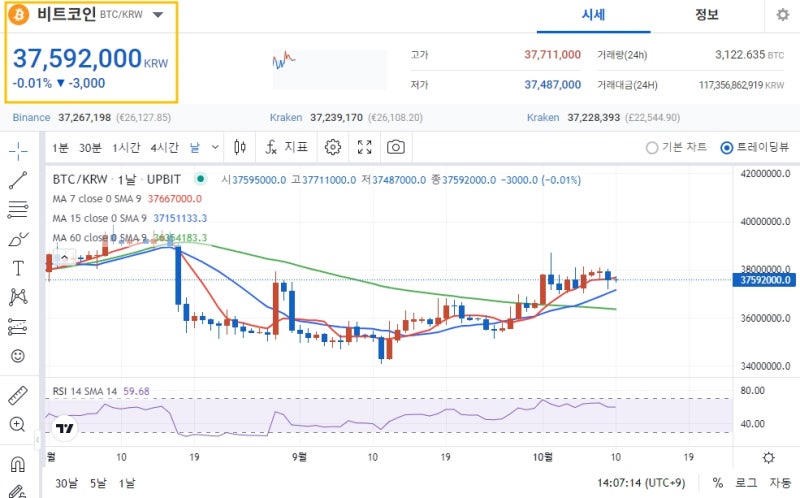Screen dimensions: 800x498
Task: Click the Kraken price 37,239,170
Action: coord(336,117)
